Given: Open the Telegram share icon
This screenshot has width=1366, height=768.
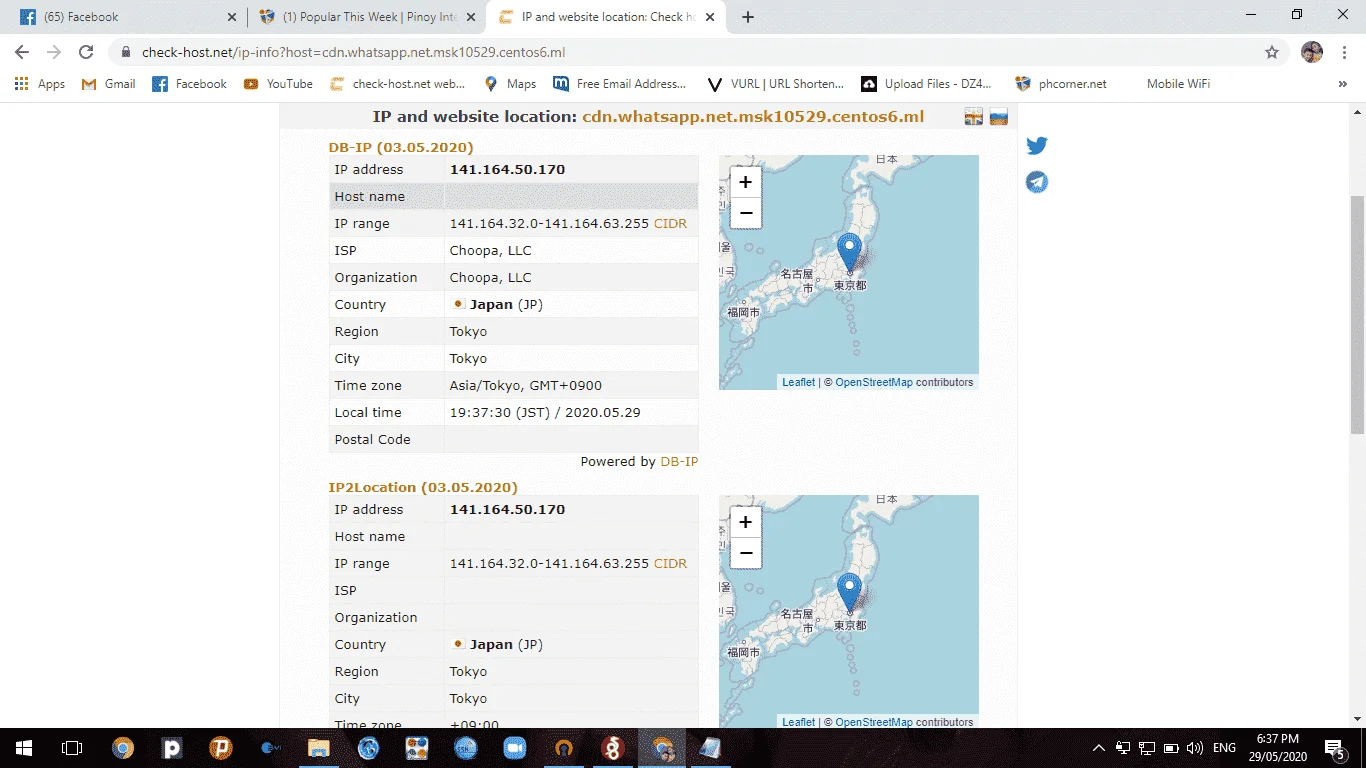Looking at the screenshot, I should coord(1037,182).
